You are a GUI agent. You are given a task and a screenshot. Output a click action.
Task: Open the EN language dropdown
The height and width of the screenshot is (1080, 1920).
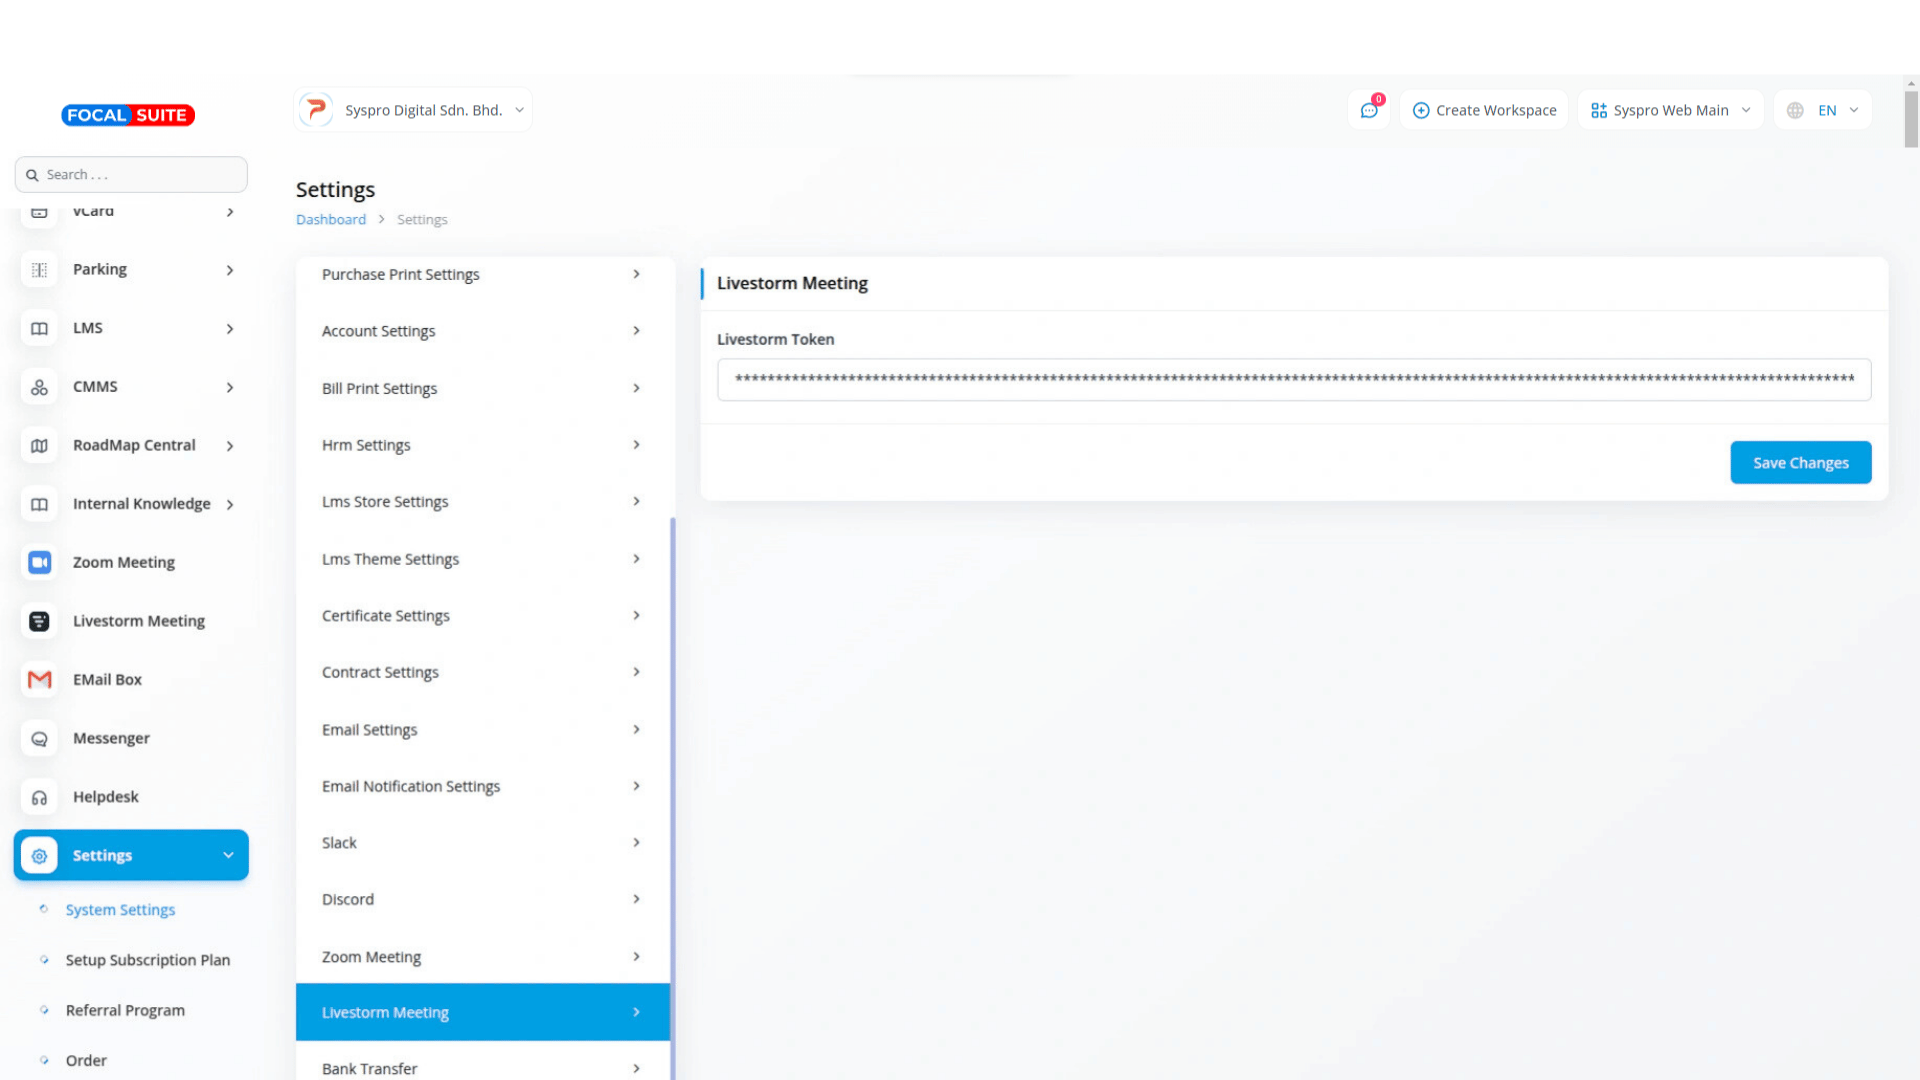(1823, 110)
